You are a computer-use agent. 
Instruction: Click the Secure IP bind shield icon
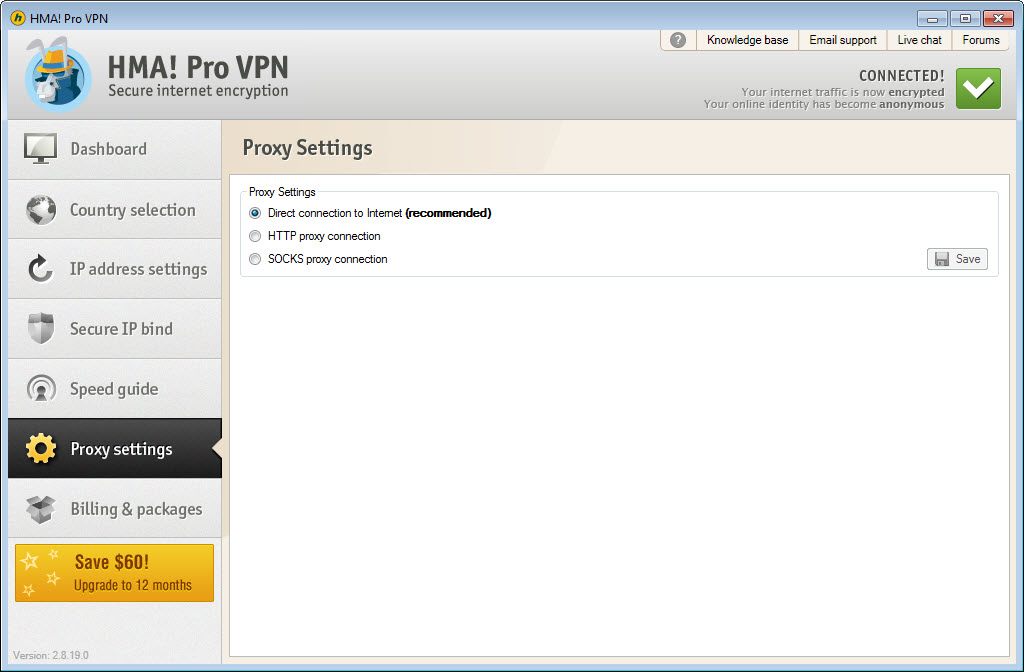coord(41,328)
